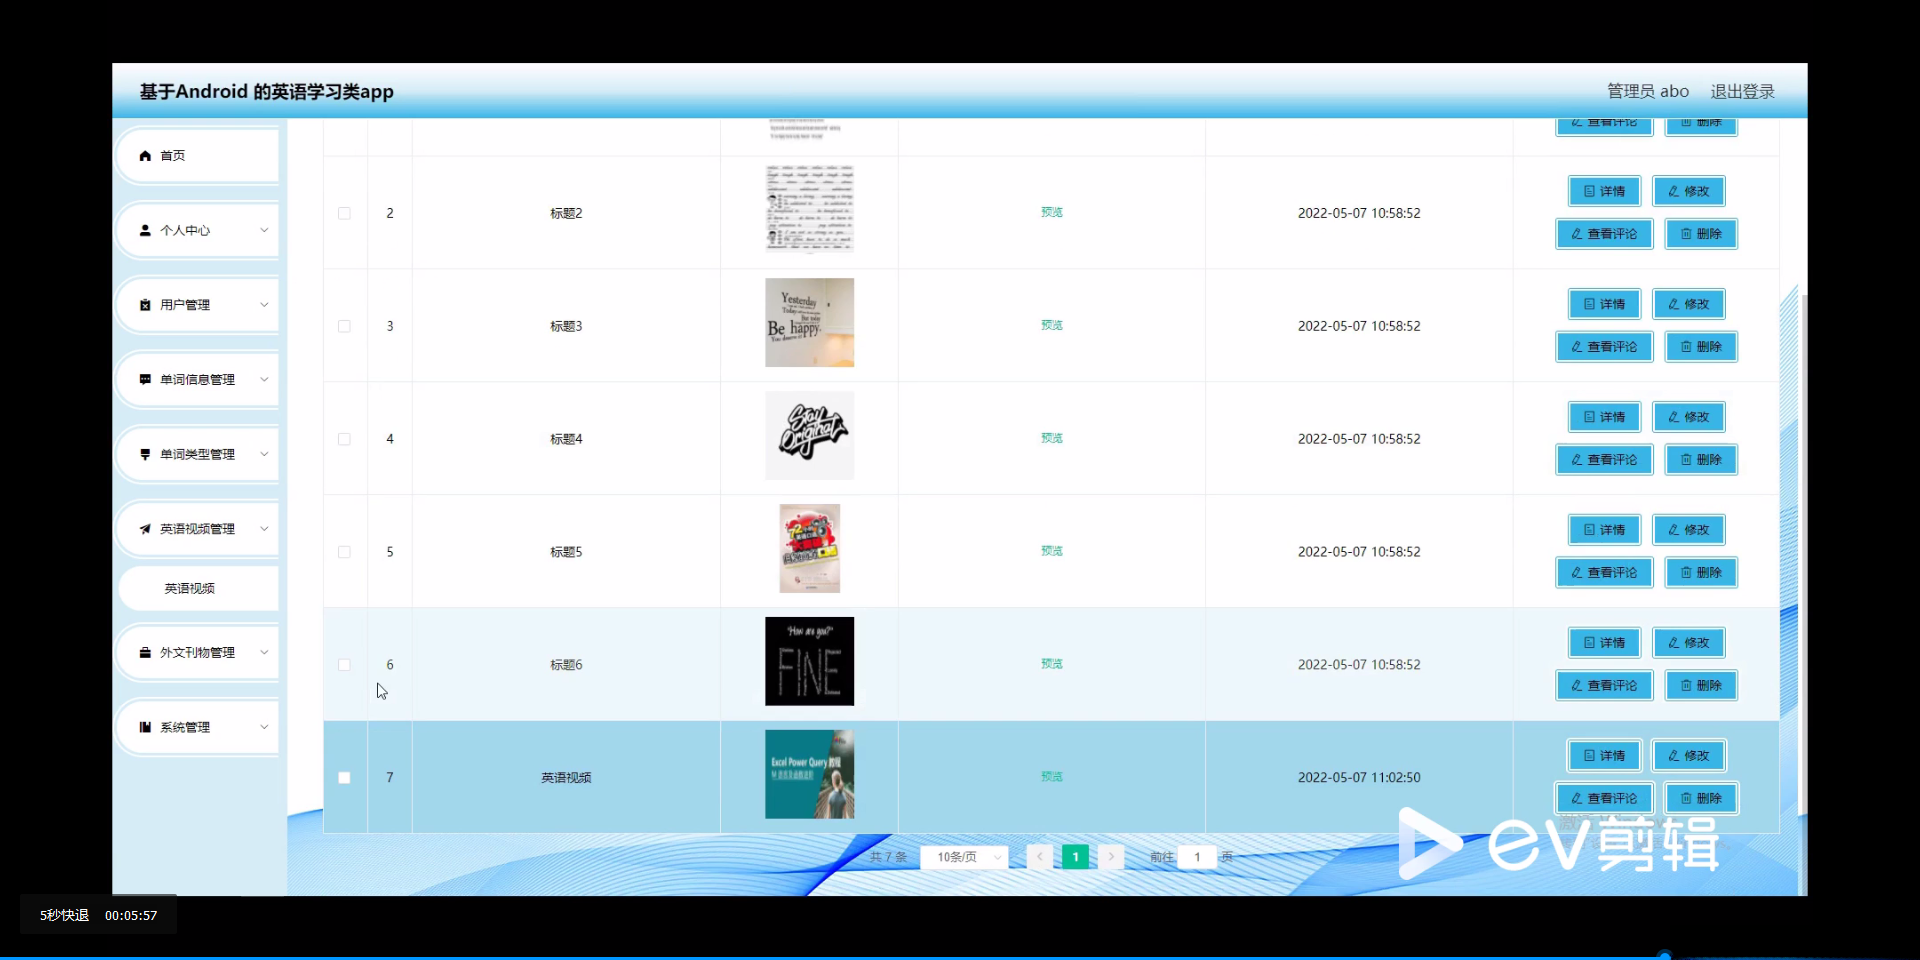Select the 用户管理 sidebar icon
Viewport: 1920px width, 960px height.
pyautogui.click(x=145, y=304)
